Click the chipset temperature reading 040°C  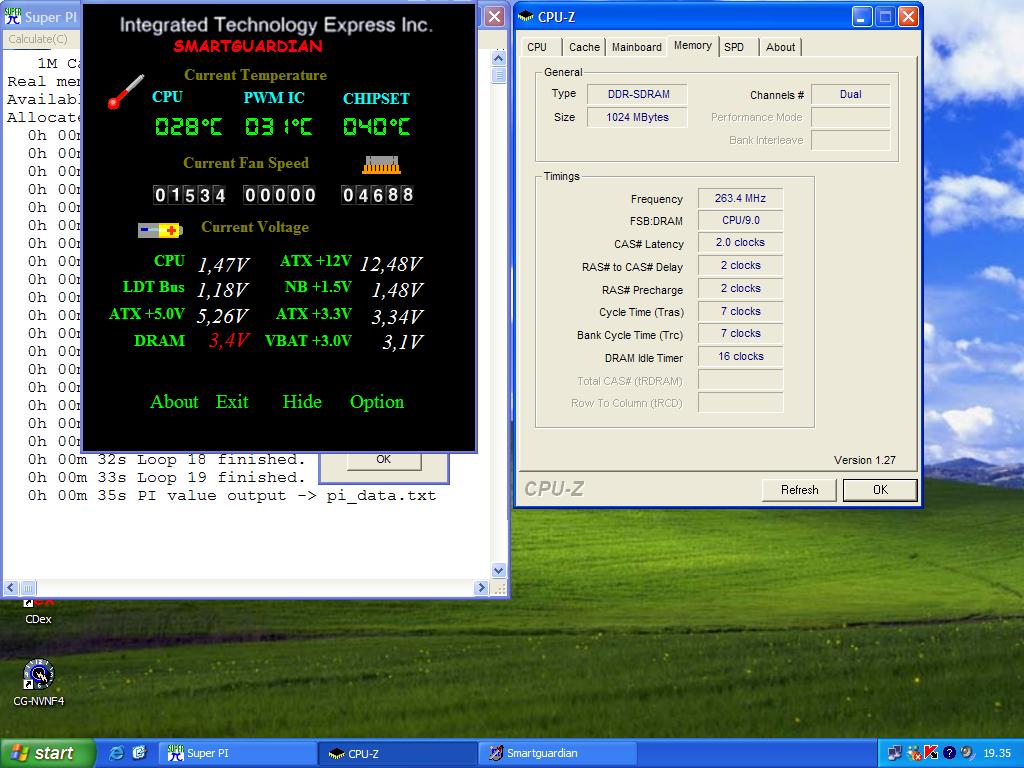pyautogui.click(x=377, y=126)
